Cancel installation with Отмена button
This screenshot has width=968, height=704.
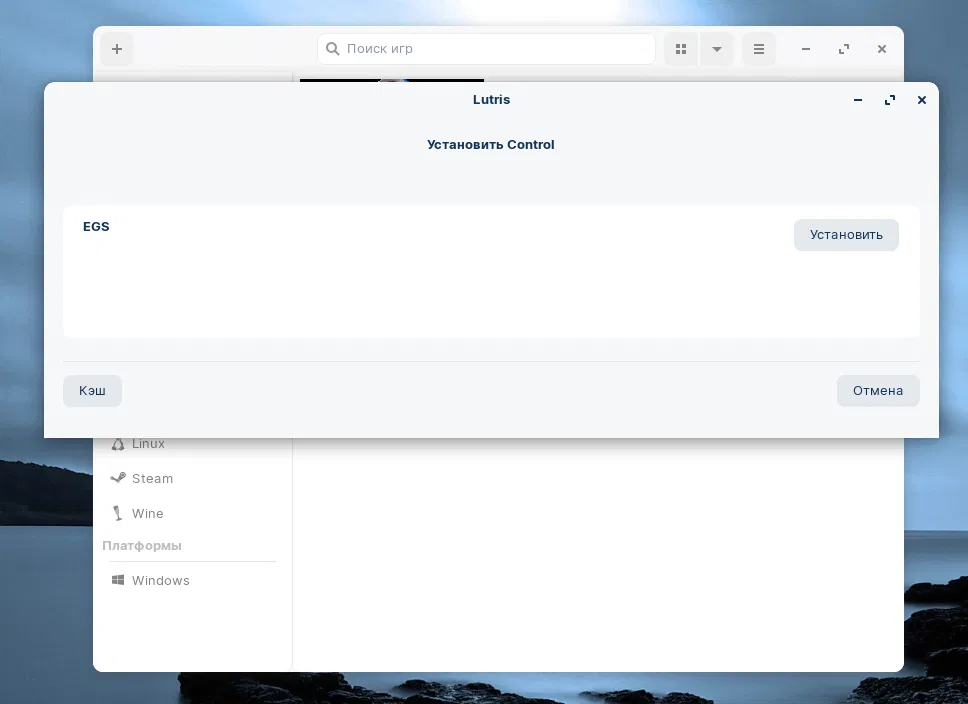pyautogui.click(x=878, y=390)
